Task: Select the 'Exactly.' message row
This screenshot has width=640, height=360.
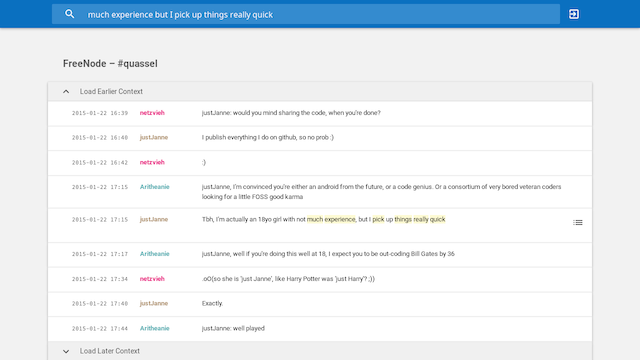Action: (320, 304)
